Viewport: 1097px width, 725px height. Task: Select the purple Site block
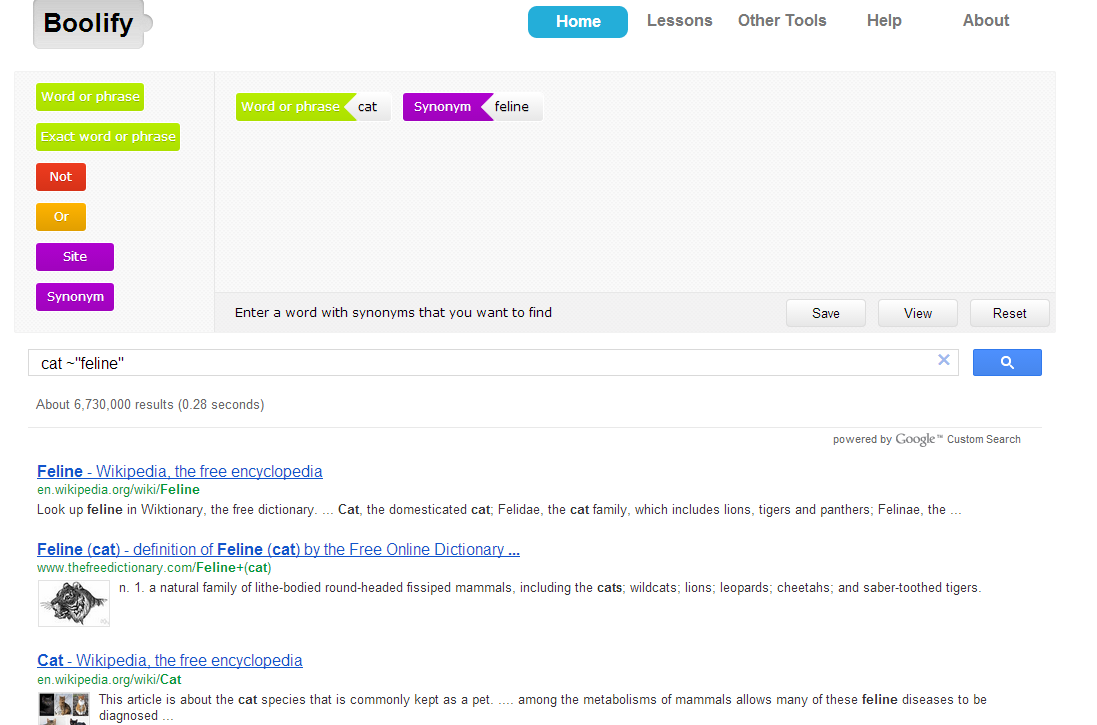pyautogui.click(x=75, y=256)
